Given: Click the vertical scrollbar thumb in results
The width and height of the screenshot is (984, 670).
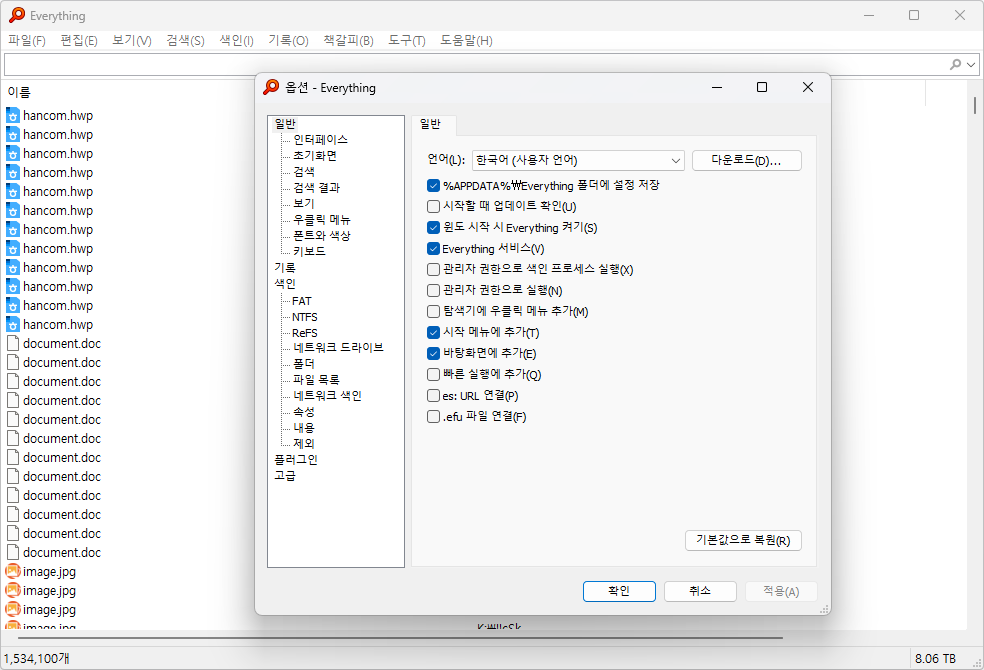Looking at the screenshot, I should pyautogui.click(x=975, y=105).
